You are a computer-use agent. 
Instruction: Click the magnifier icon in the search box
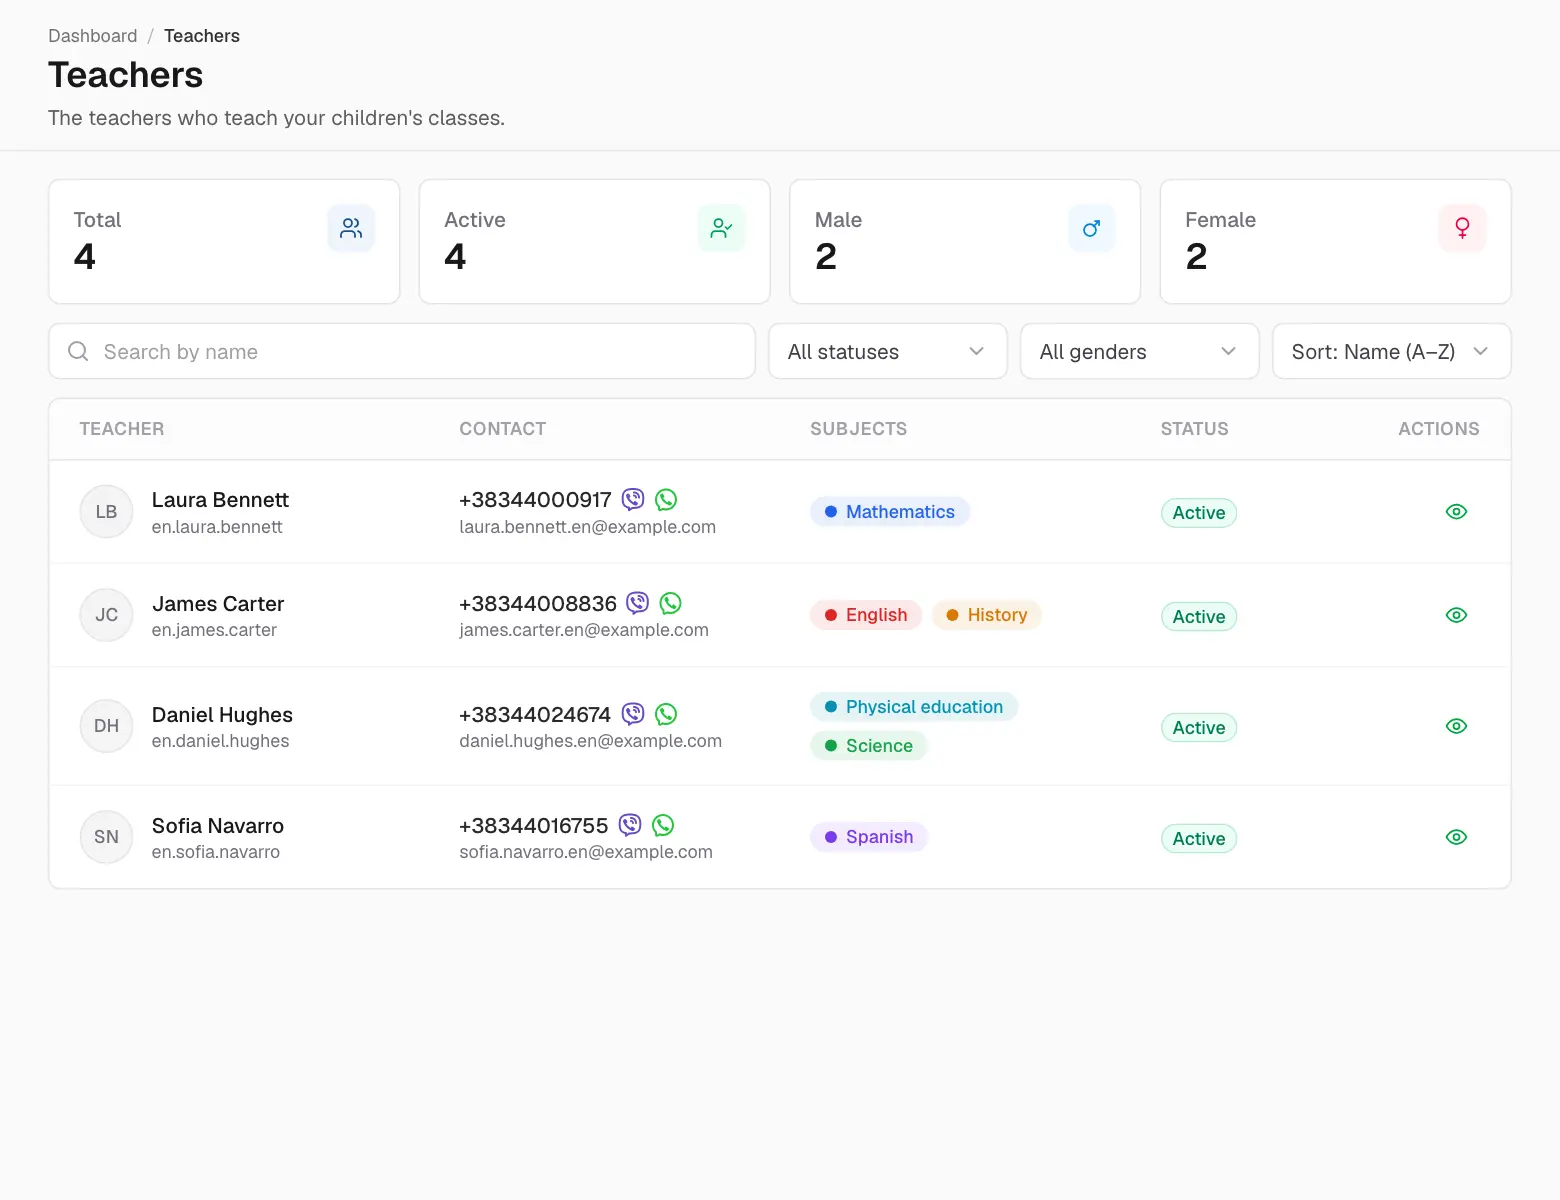coord(78,351)
